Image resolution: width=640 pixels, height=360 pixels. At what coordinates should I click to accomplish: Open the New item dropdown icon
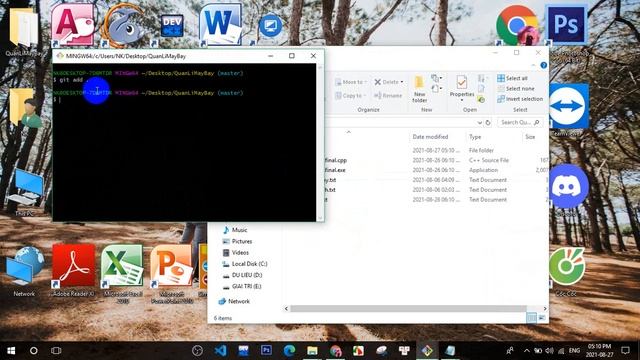pos(436,78)
